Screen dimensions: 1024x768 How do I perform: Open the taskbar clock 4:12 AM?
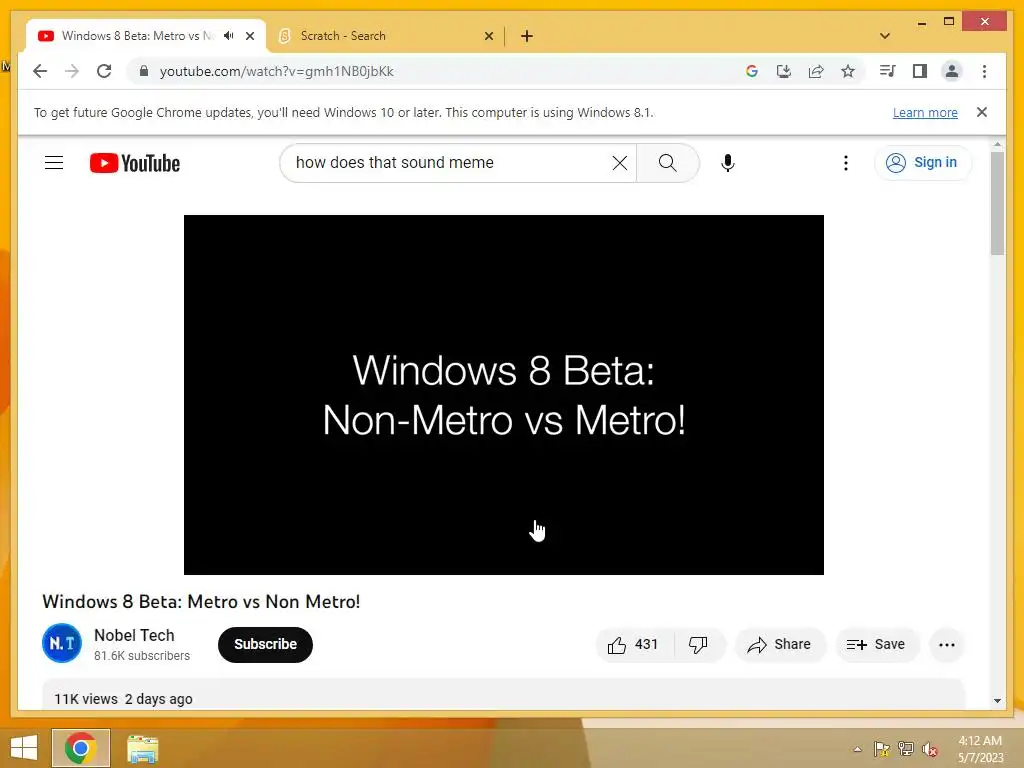pyautogui.click(x=980, y=749)
